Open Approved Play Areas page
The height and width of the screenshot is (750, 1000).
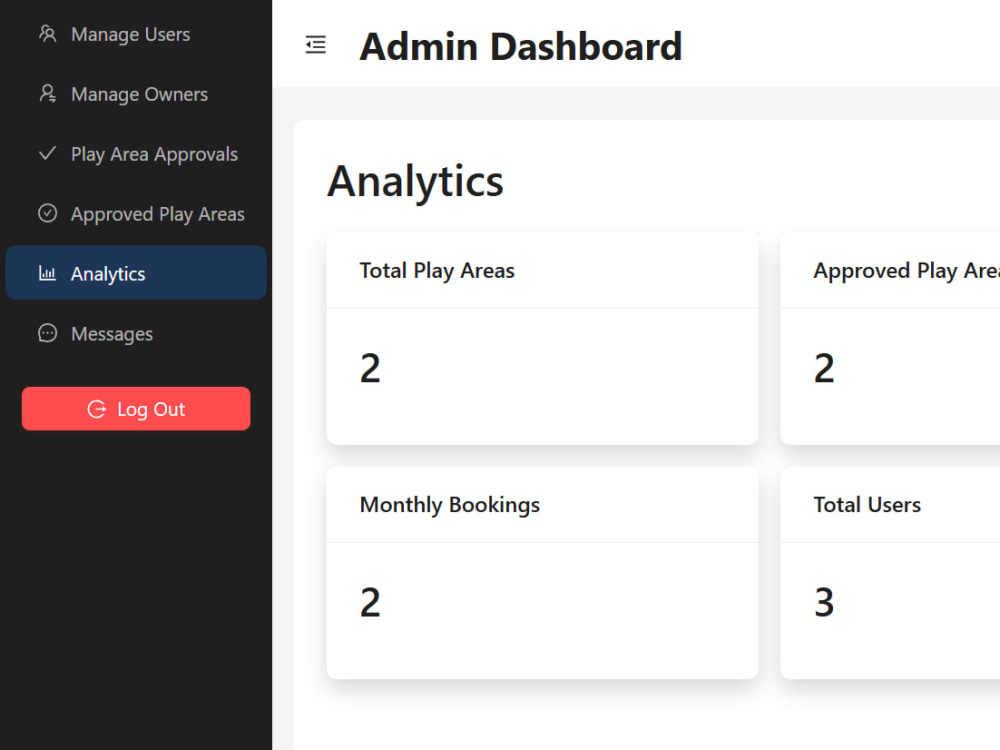click(x=136, y=214)
